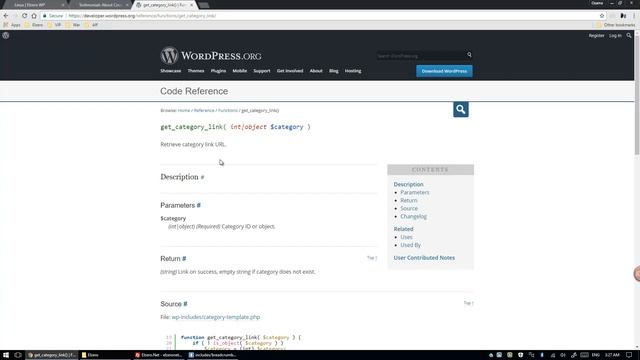The width and height of the screenshot is (640, 360).
Task: Click the hash anchor next to Parameters
Action: (199, 205)
